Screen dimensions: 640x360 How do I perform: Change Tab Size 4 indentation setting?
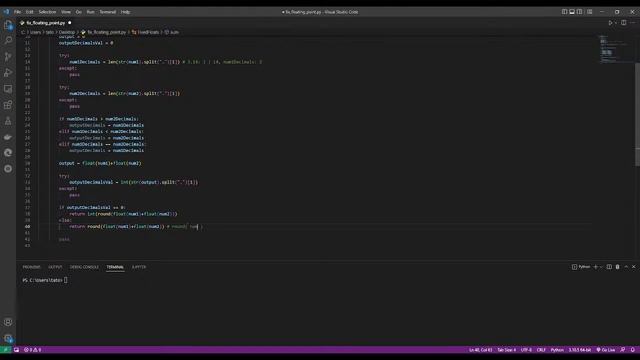point(507,350)
